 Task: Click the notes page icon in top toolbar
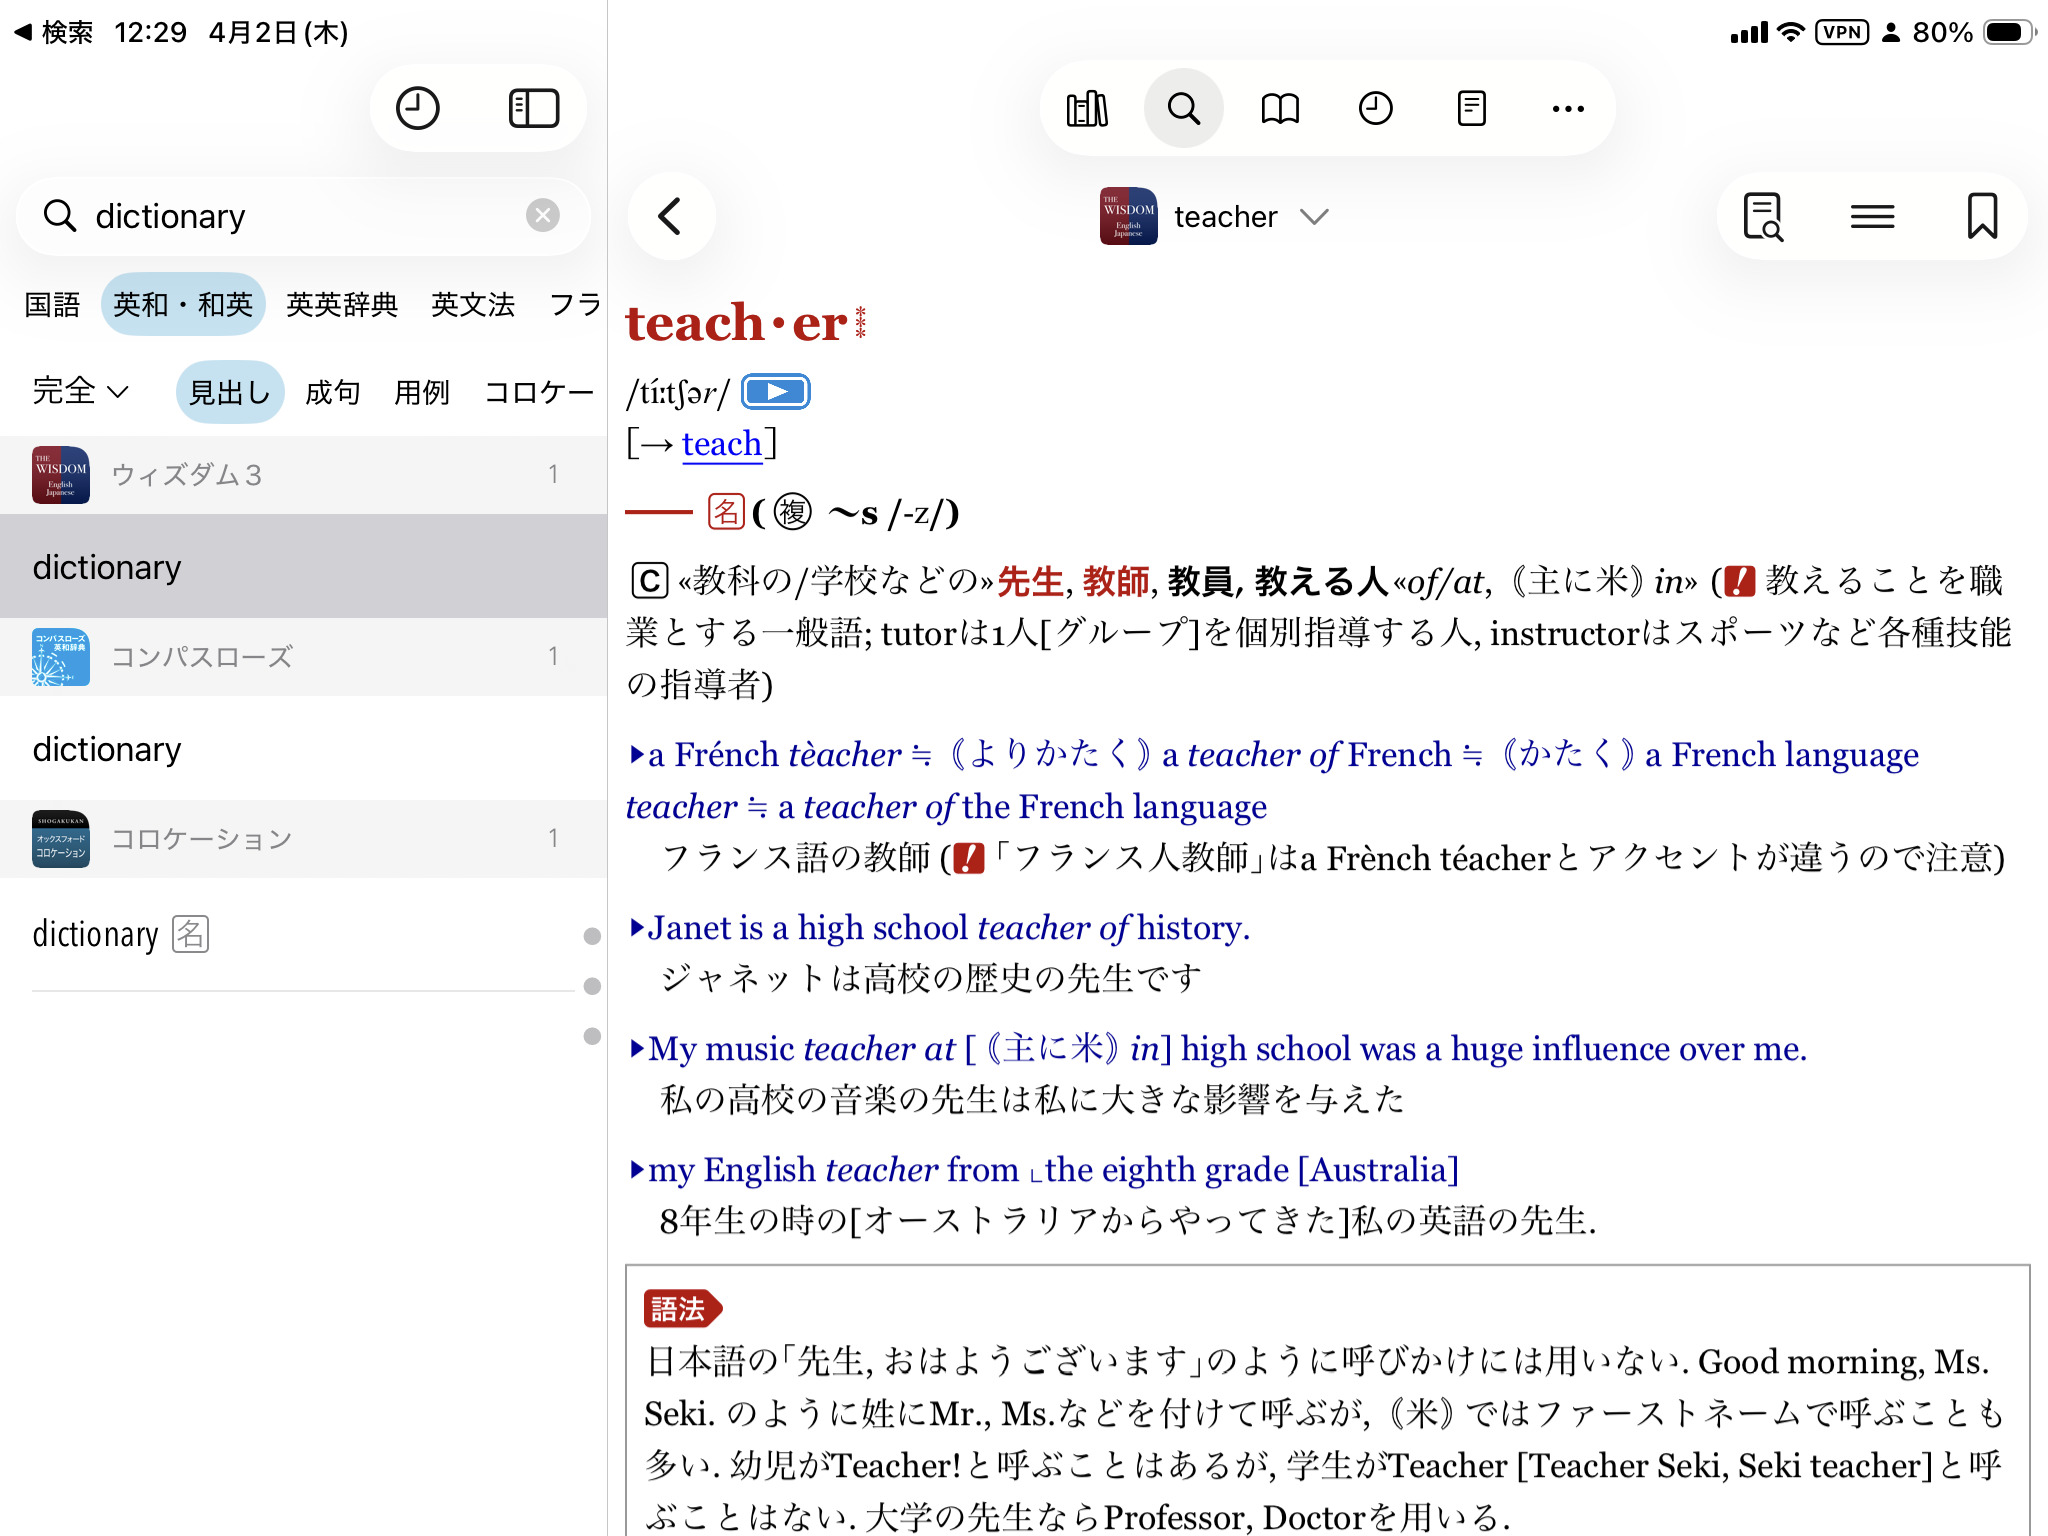pos(1471,108)
